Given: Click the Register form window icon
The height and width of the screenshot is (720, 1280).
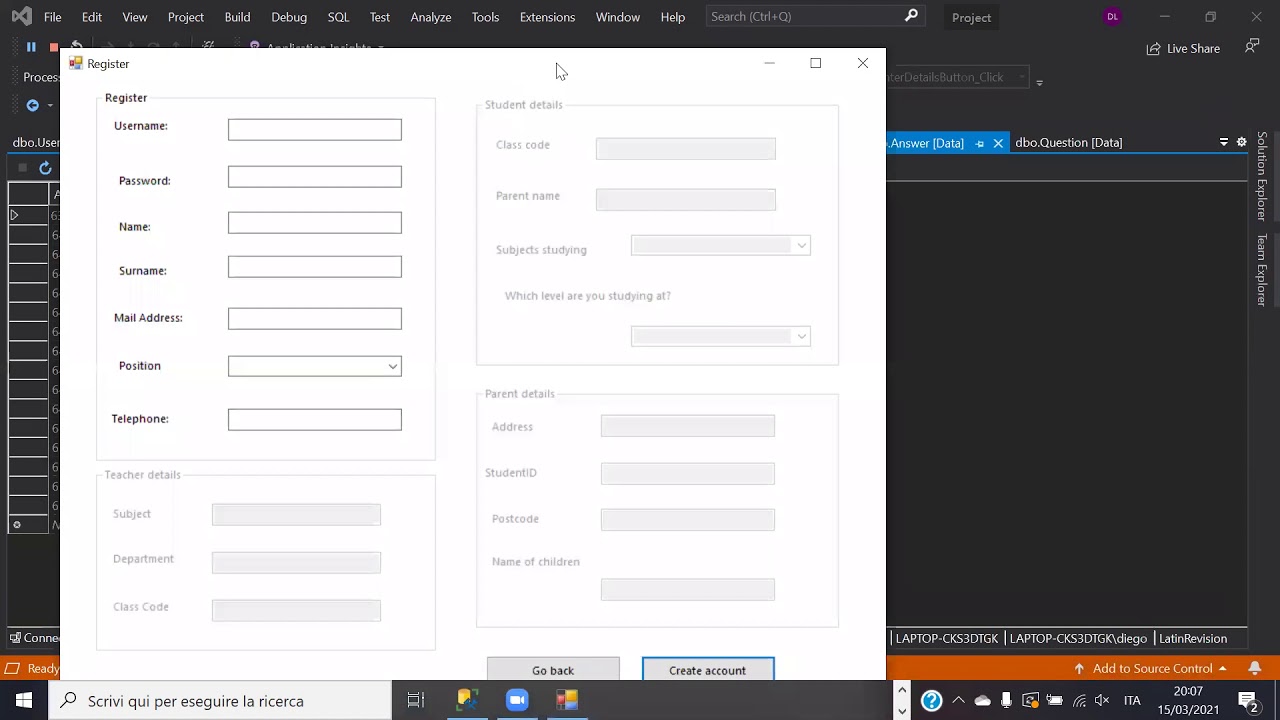Looking at the screenshot, I should 75,63.
